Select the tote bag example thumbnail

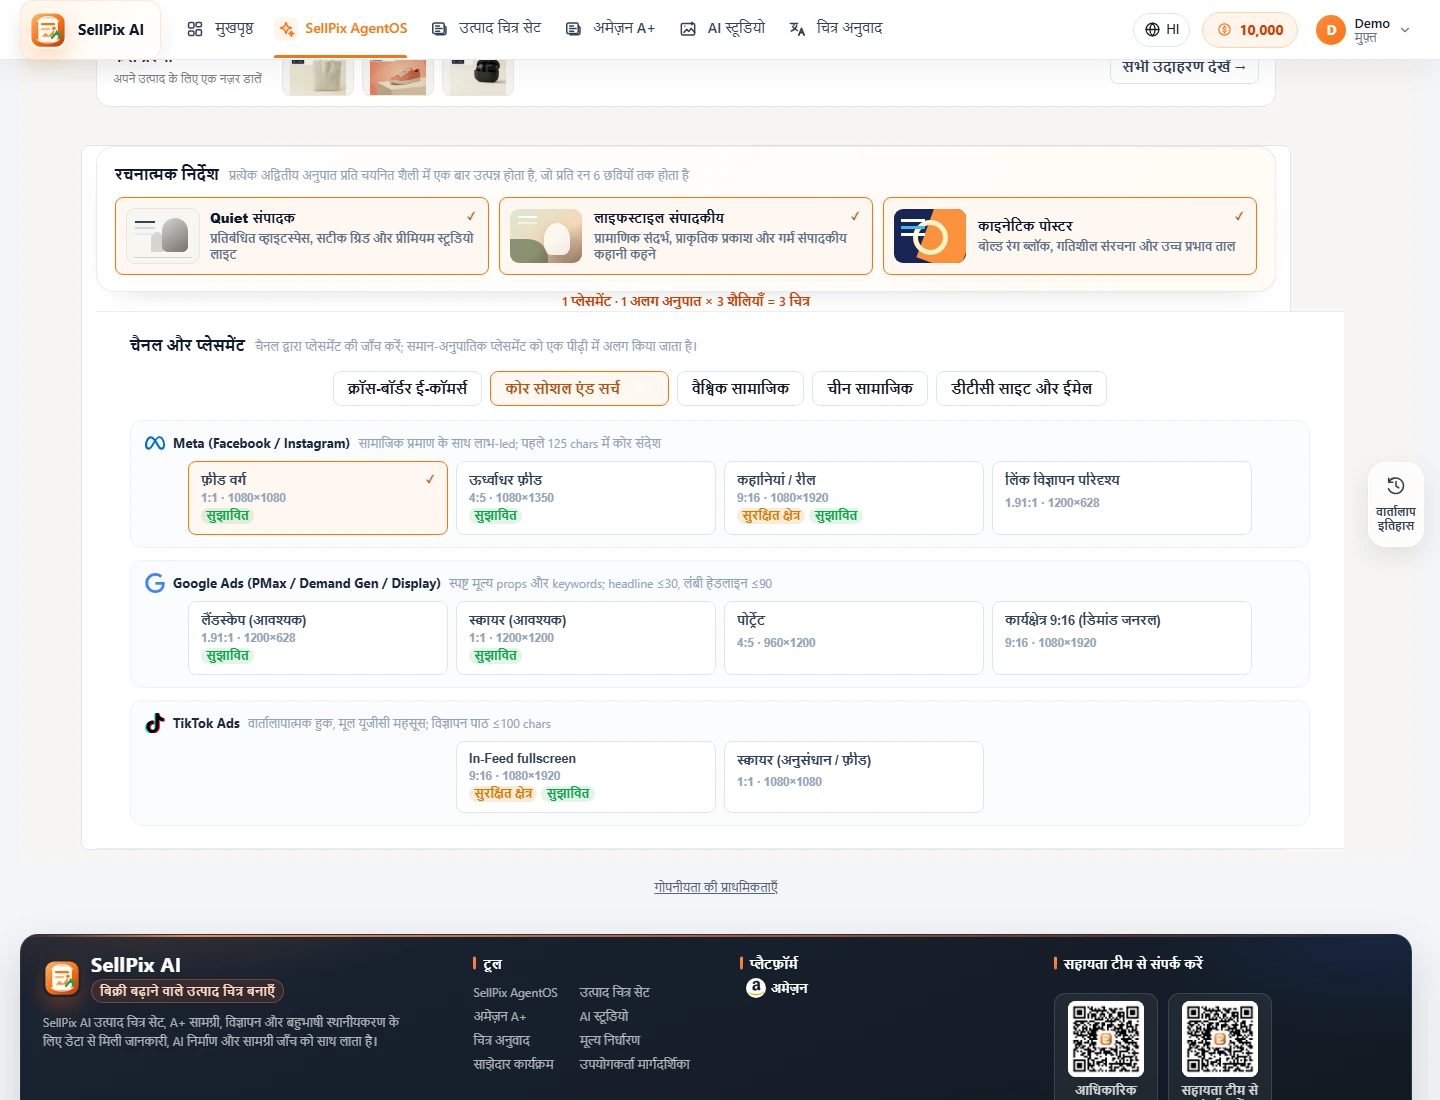pos(318,76)
